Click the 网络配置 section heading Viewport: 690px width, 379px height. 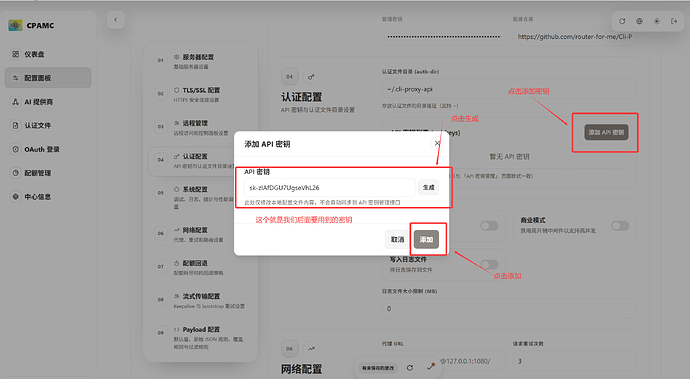[301, 369]
